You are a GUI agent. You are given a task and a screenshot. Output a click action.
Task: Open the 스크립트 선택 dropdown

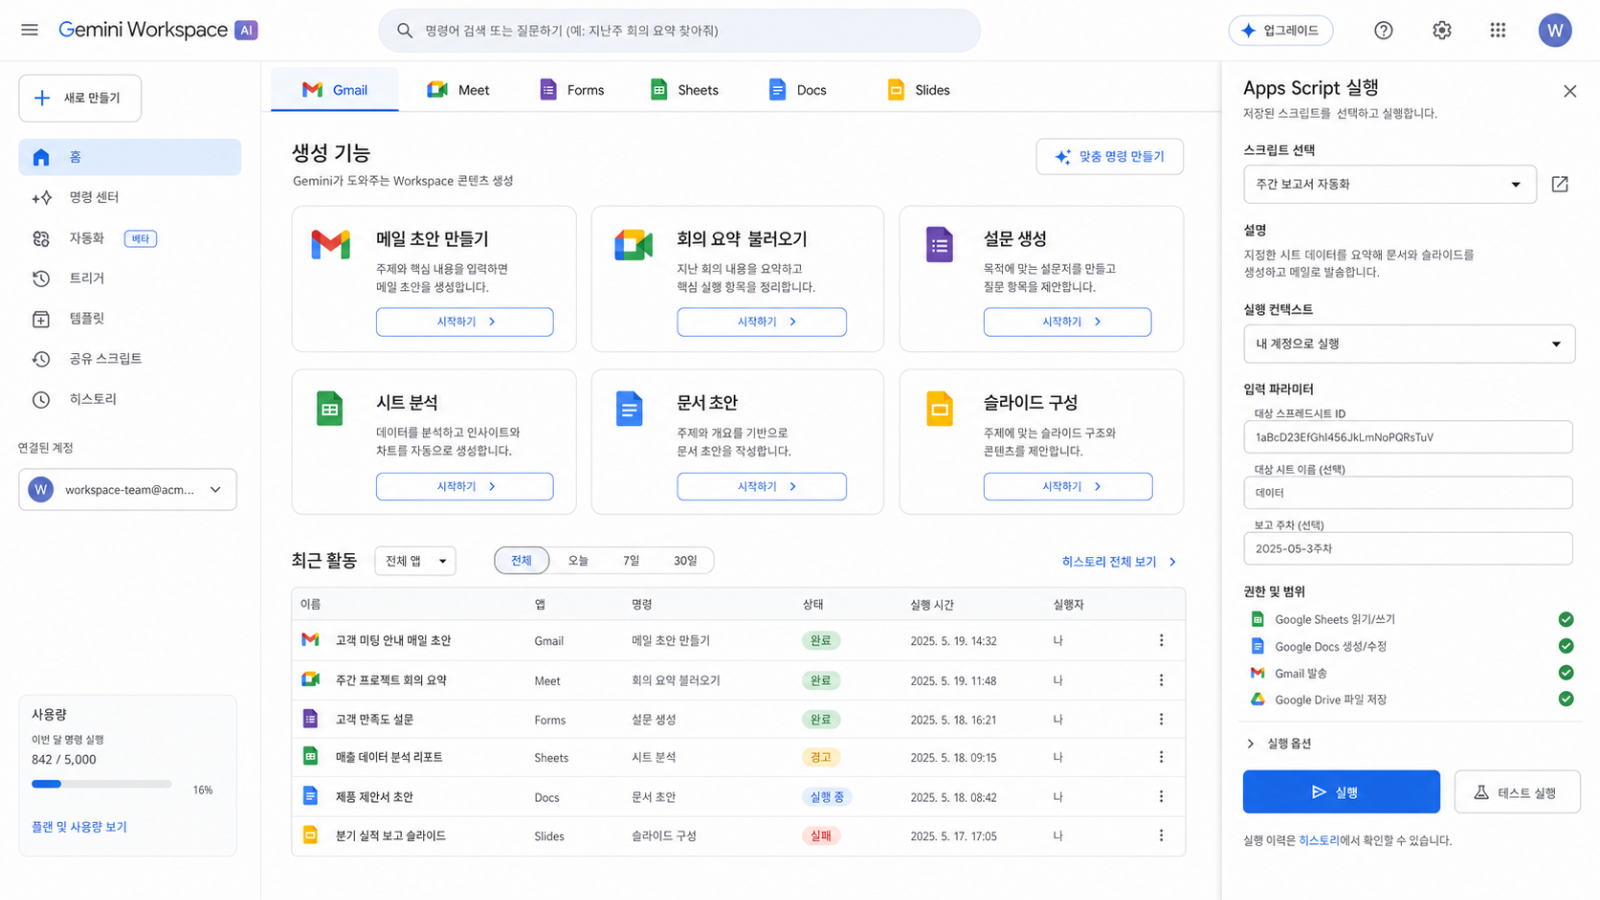(1390, 184)
